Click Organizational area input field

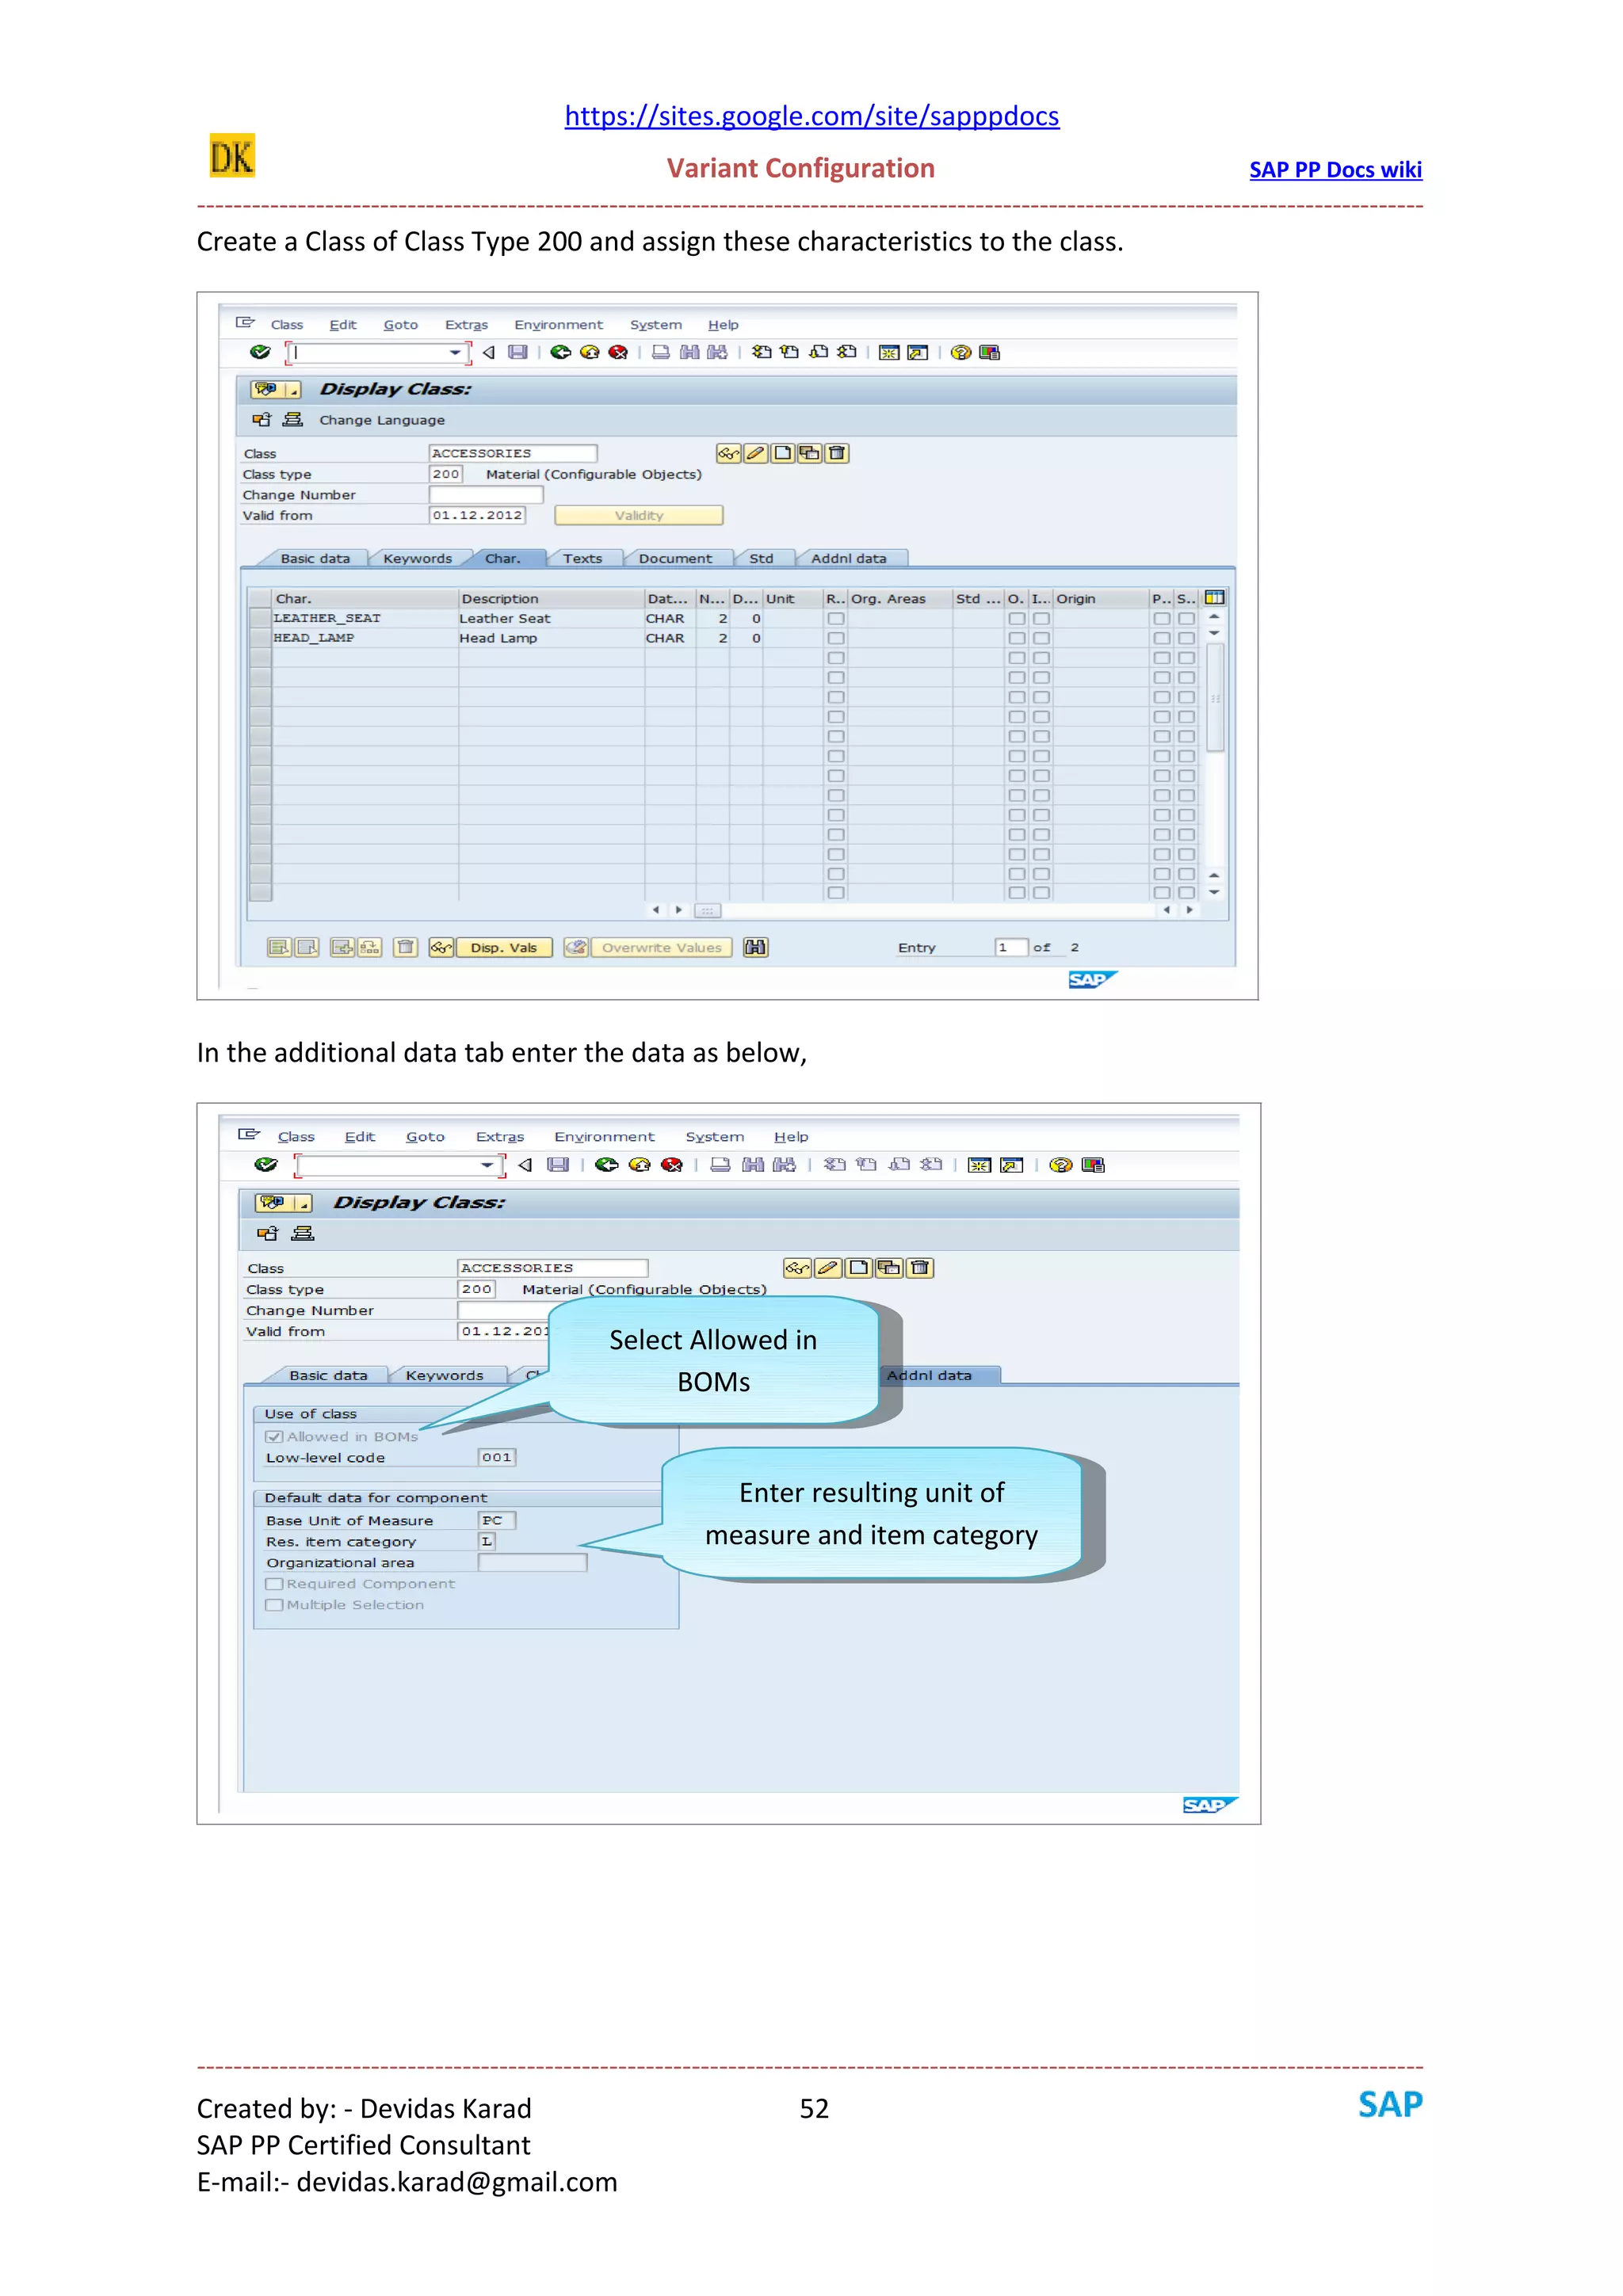(532, 1563)
